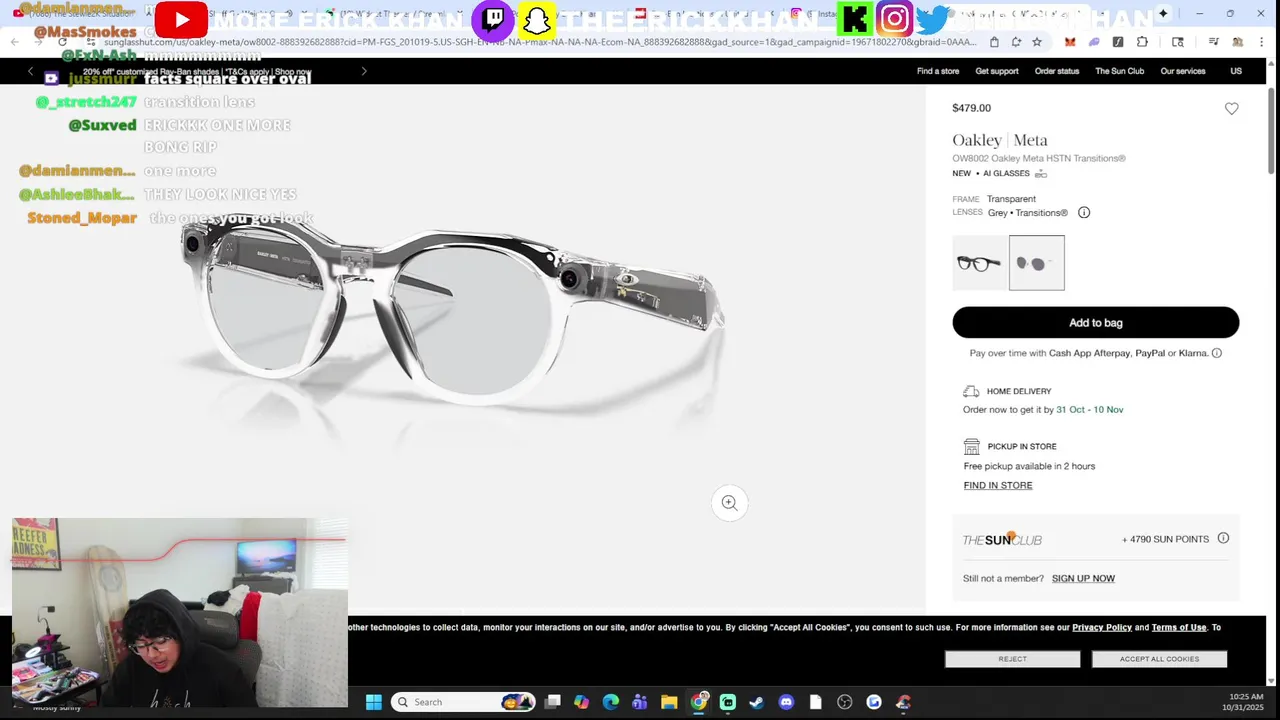Add the Oakley Meta glasses to bag
Image resolution: width=1280 pixels, height=720 pixels.
1096,323
